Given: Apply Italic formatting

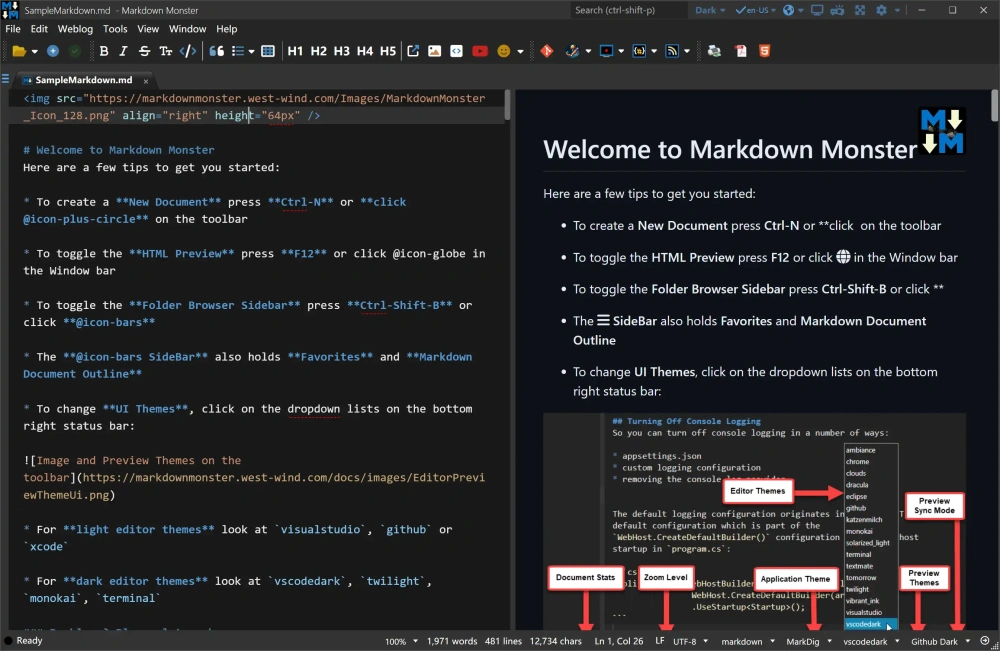Looking at the screenshot, I should tap(123, 51).
